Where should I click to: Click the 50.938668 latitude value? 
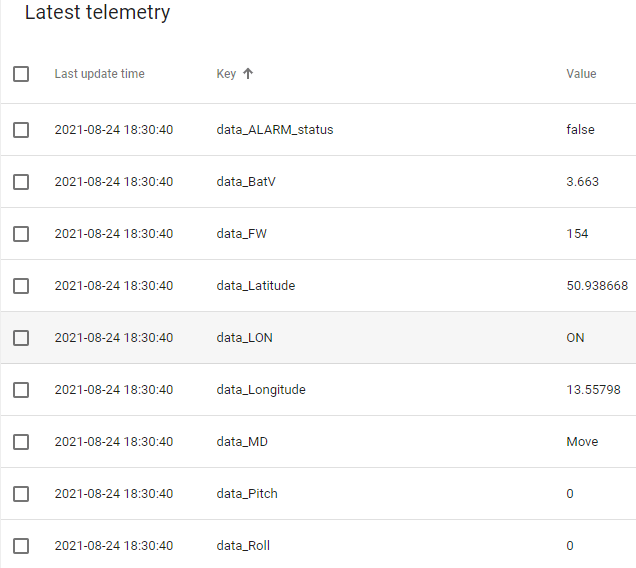click(597, 286)
